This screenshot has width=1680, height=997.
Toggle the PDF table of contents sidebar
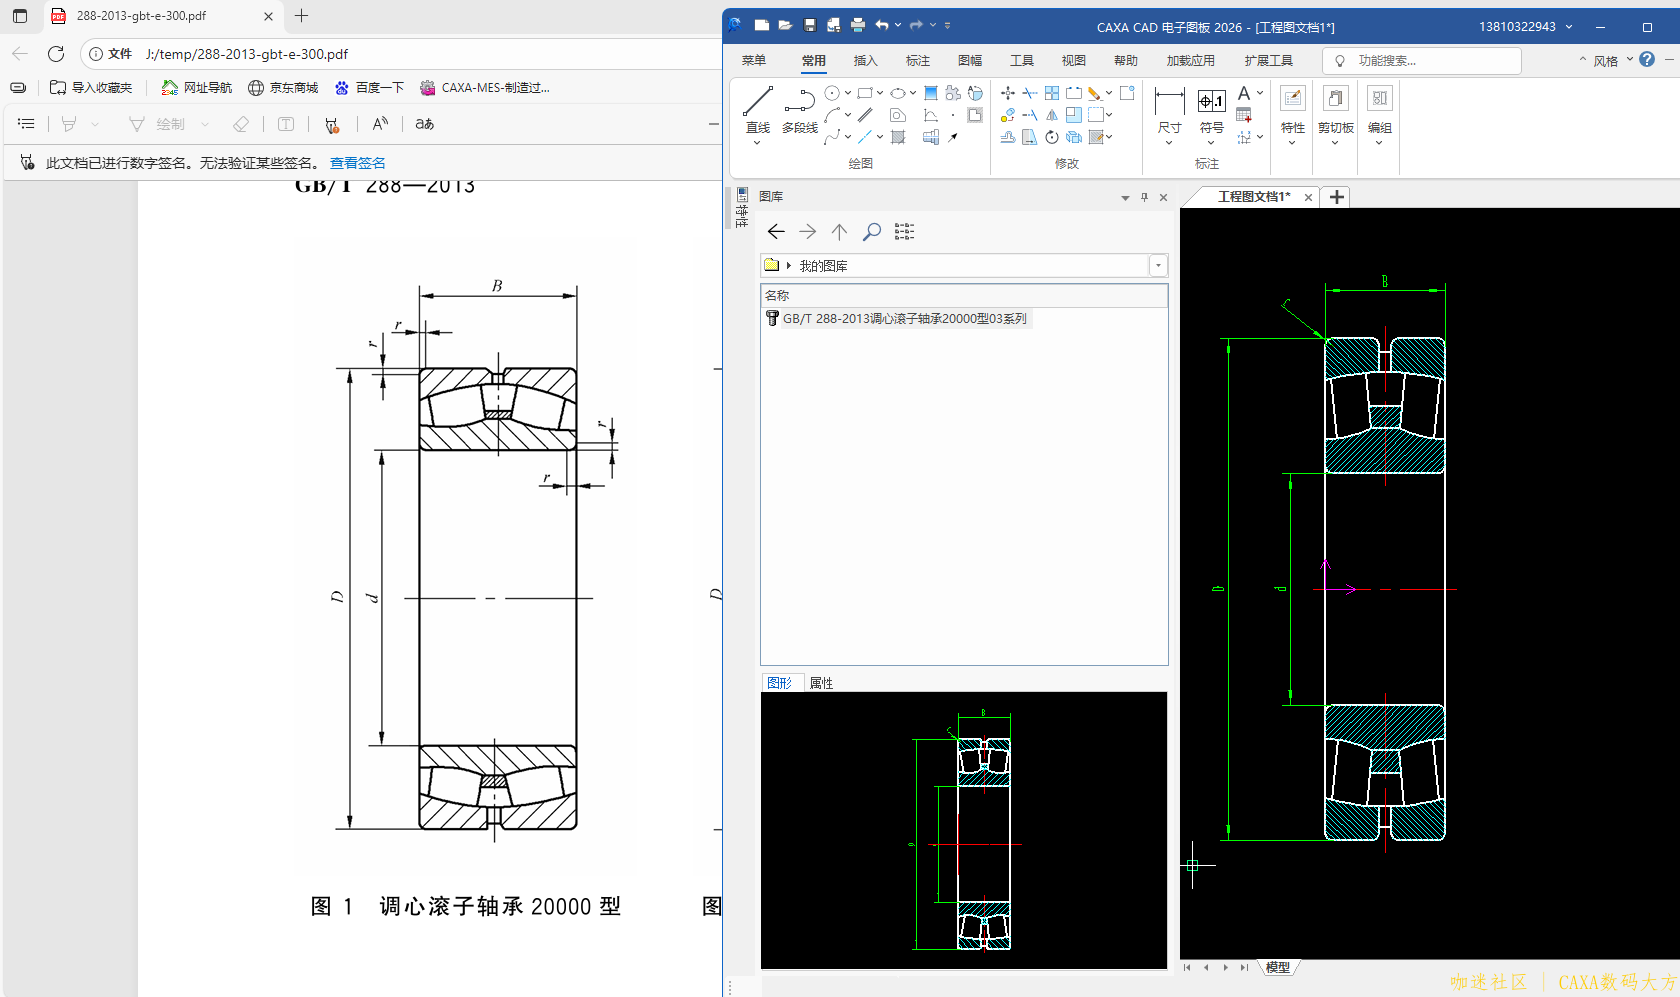[x=26, y=124]
